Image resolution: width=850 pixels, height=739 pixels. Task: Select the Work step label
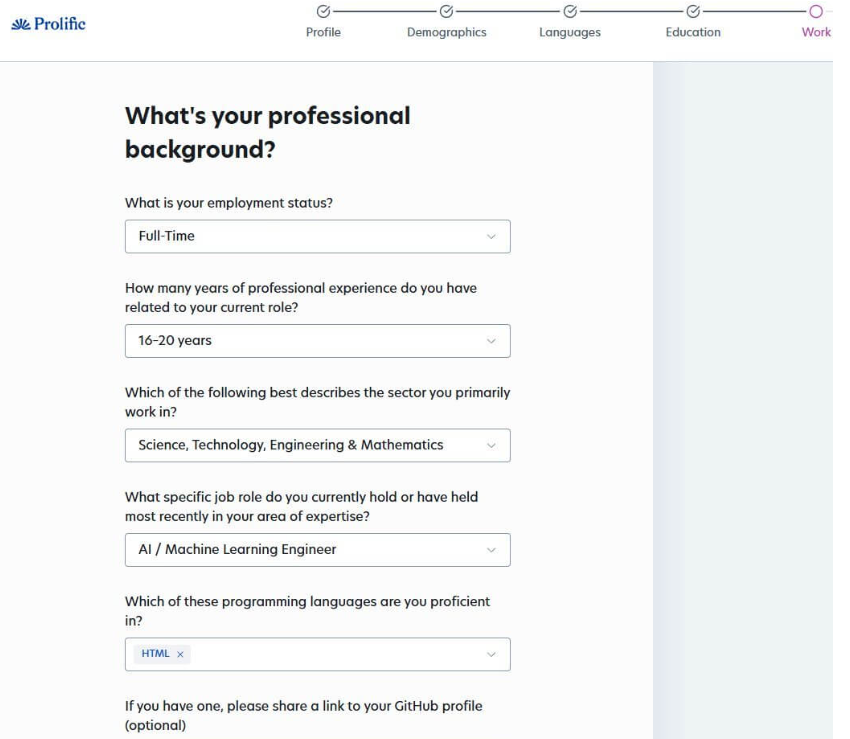(x=816, y=32)
